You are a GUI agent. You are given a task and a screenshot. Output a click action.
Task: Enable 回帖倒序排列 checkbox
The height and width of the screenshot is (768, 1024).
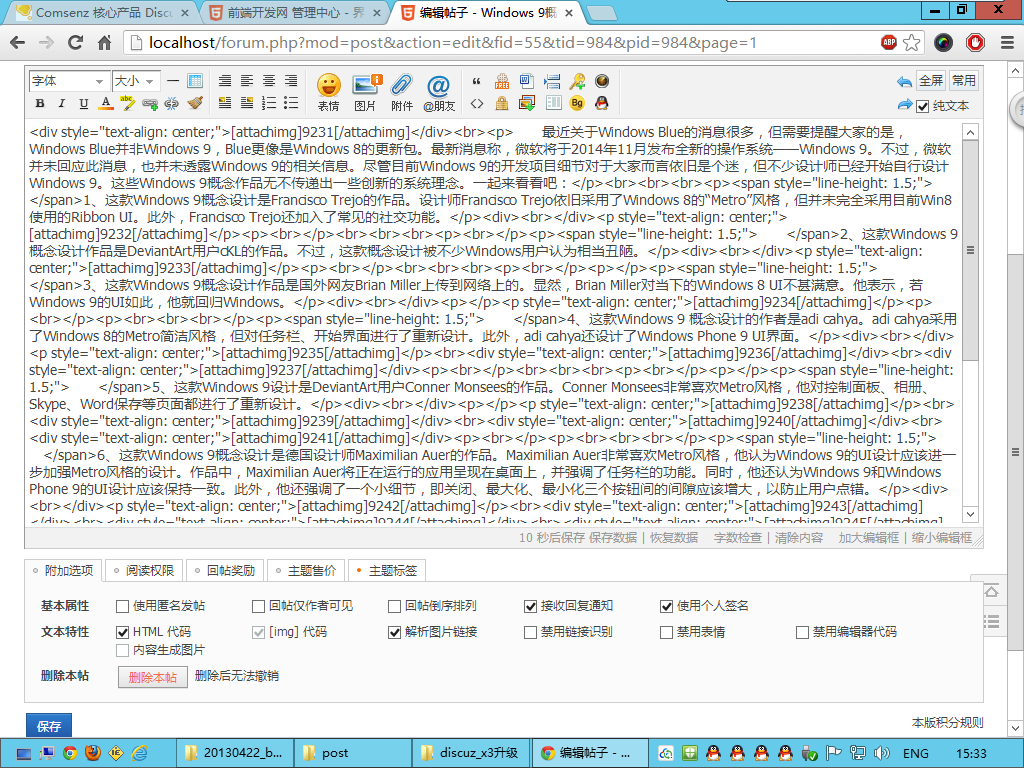tap(394, 607)
